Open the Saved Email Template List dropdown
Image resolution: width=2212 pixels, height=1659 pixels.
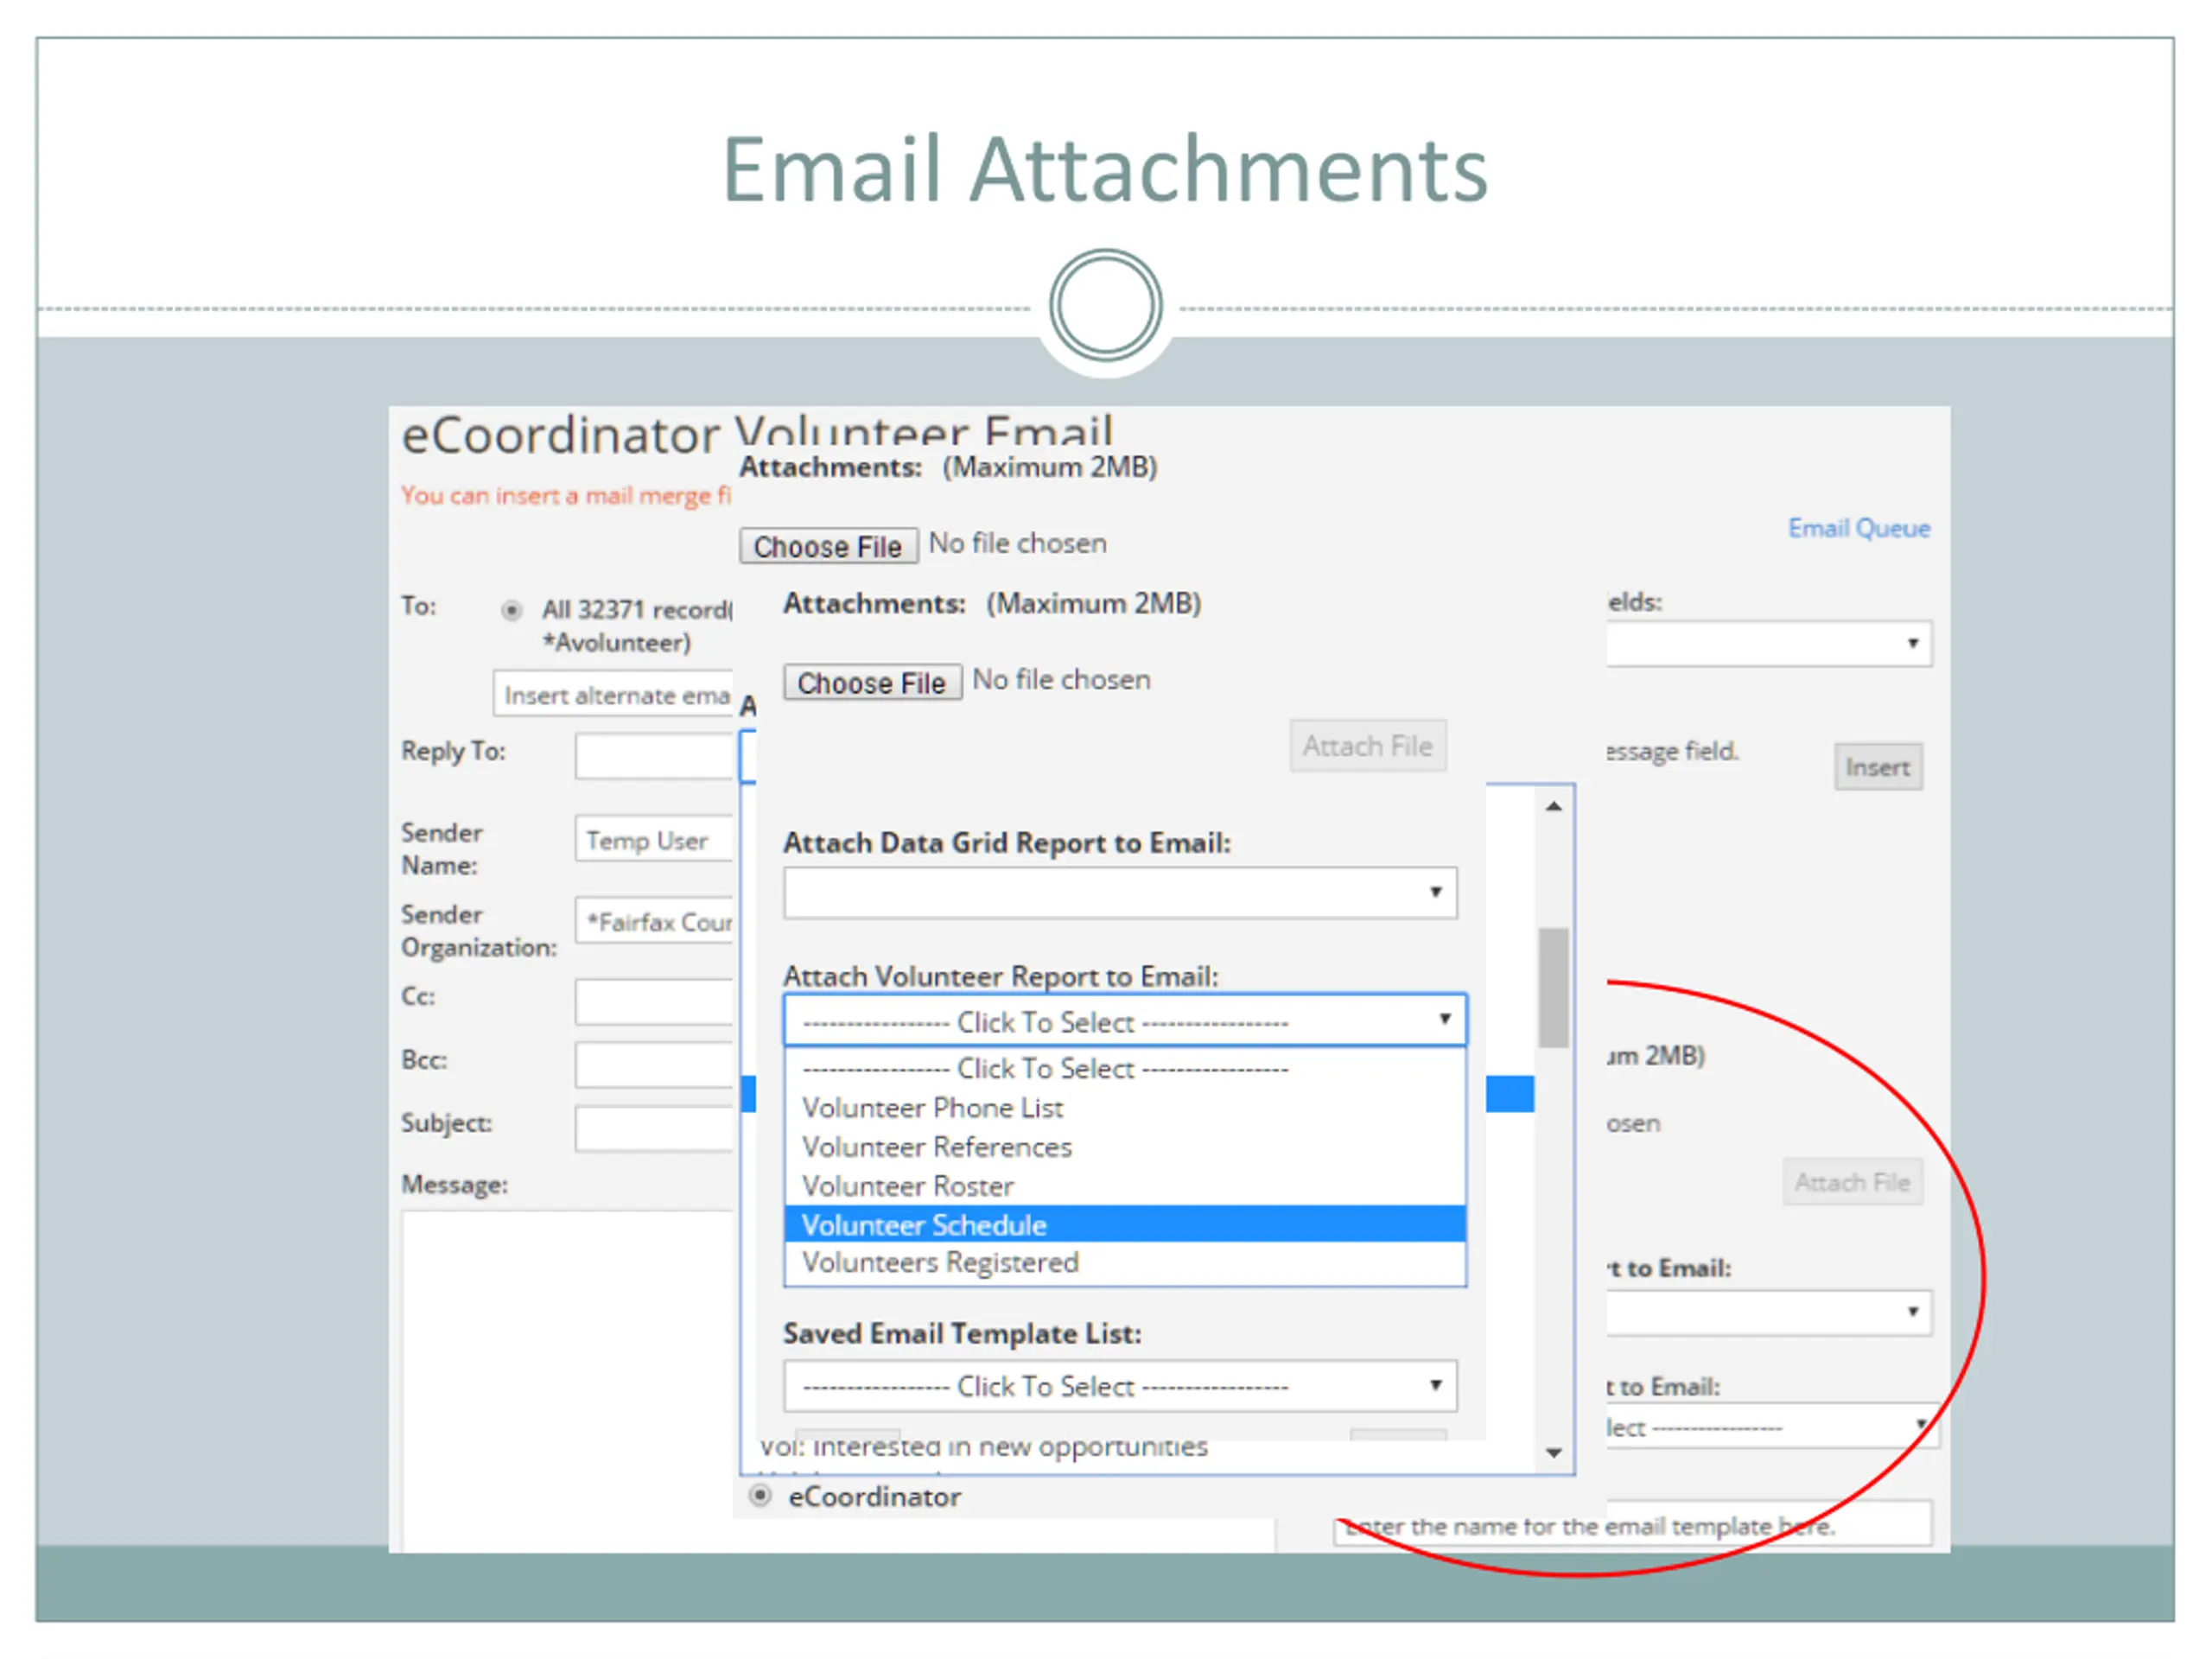coord(1120,1385)
